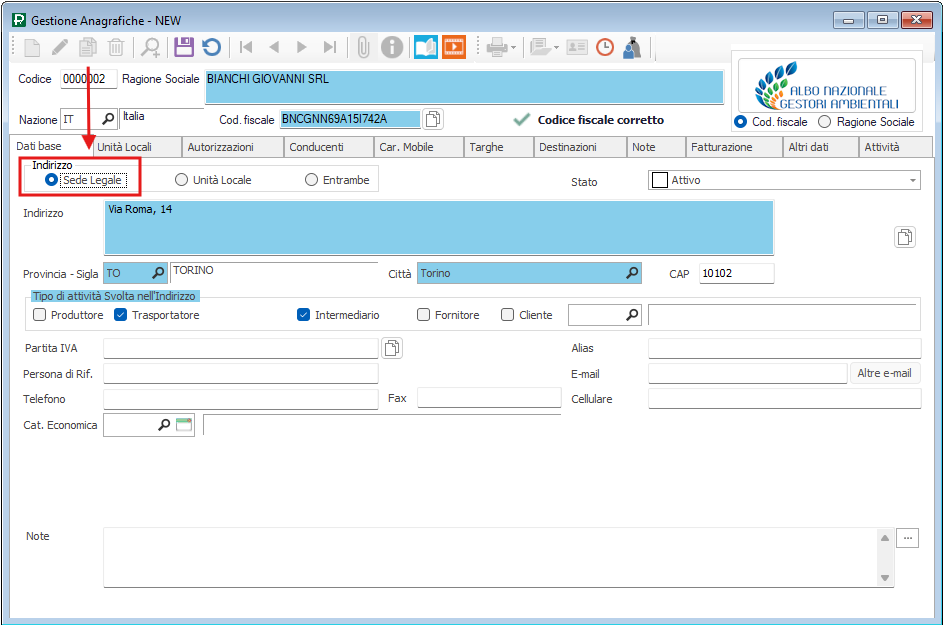The width and height of the screenshot is (945, 625).
Task: Open the Città lookup magnifier
Action: coord(631,273)
